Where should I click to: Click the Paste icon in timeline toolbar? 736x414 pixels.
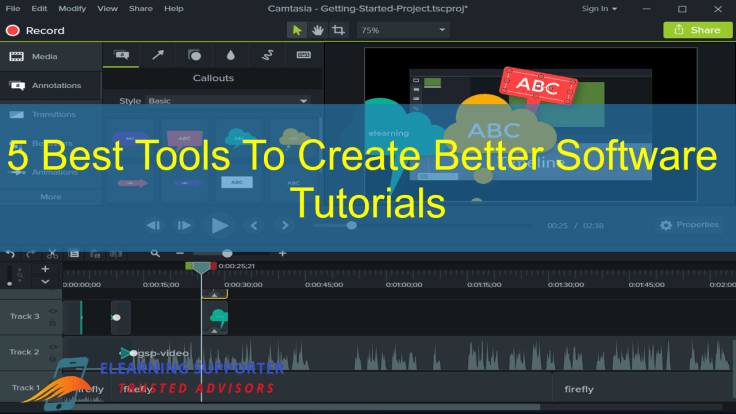(95, 254)
